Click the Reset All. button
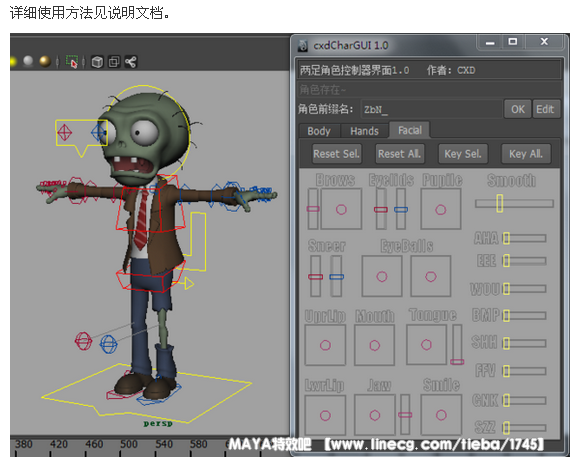Viewport: 578px width, 461px height. tap(399, 154)
